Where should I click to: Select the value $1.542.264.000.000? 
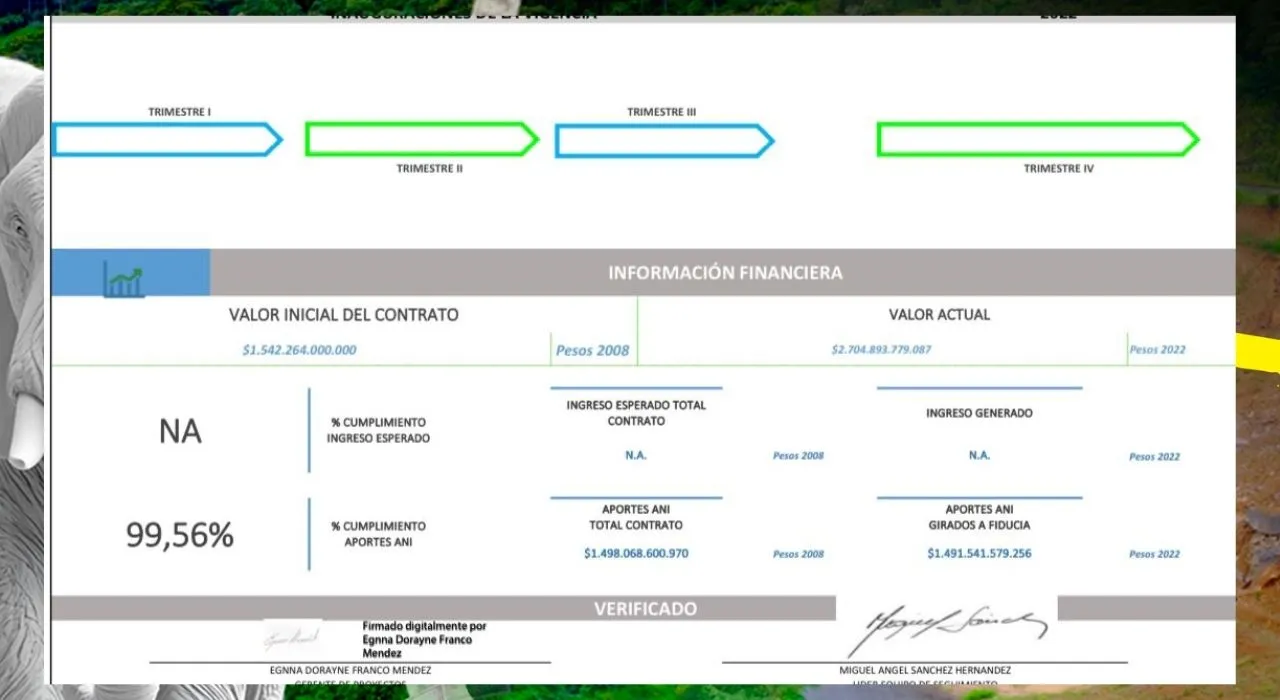click(x=299, y=350)
